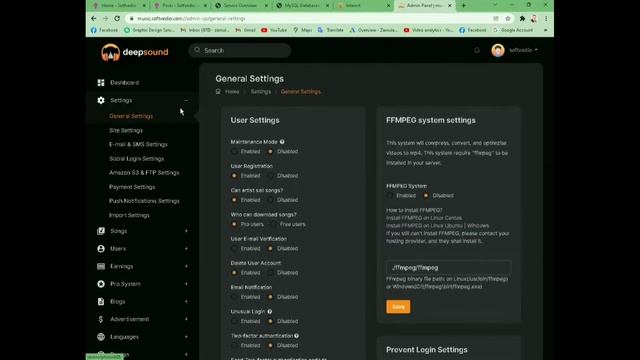Viewport: 640px width, 360px height.
Task: Open Social Login Settings
Action: [x=136, y=158]
